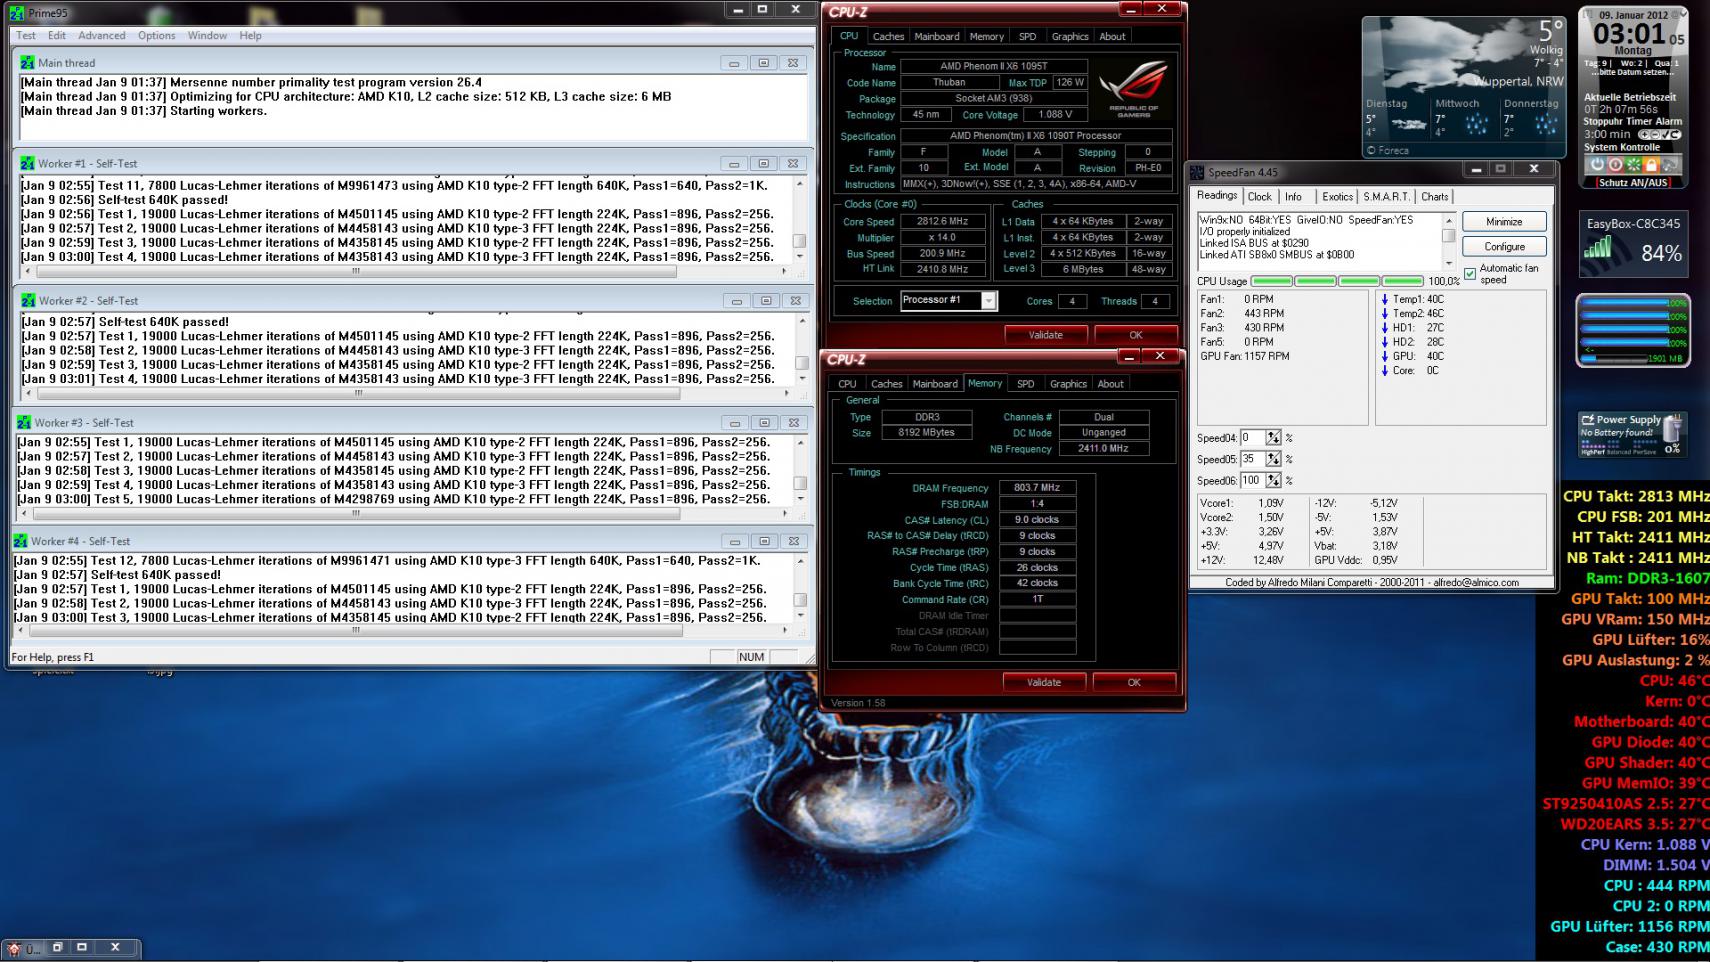The width and height of the screenshot is (1710, 962).
Task: Open the Test menu in Prime95
Action: [x=26, y=35]
